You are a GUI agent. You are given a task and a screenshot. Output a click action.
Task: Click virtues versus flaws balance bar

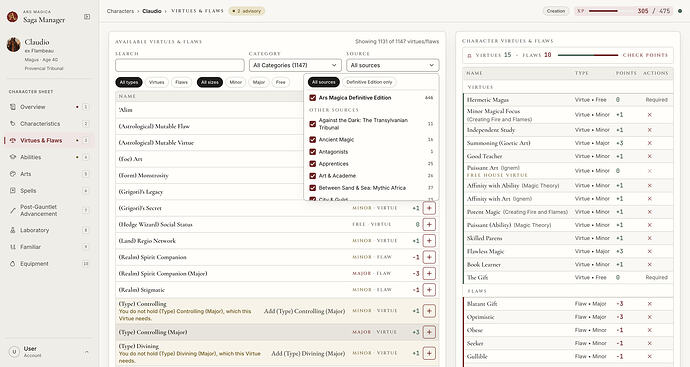tap(588, 55)
